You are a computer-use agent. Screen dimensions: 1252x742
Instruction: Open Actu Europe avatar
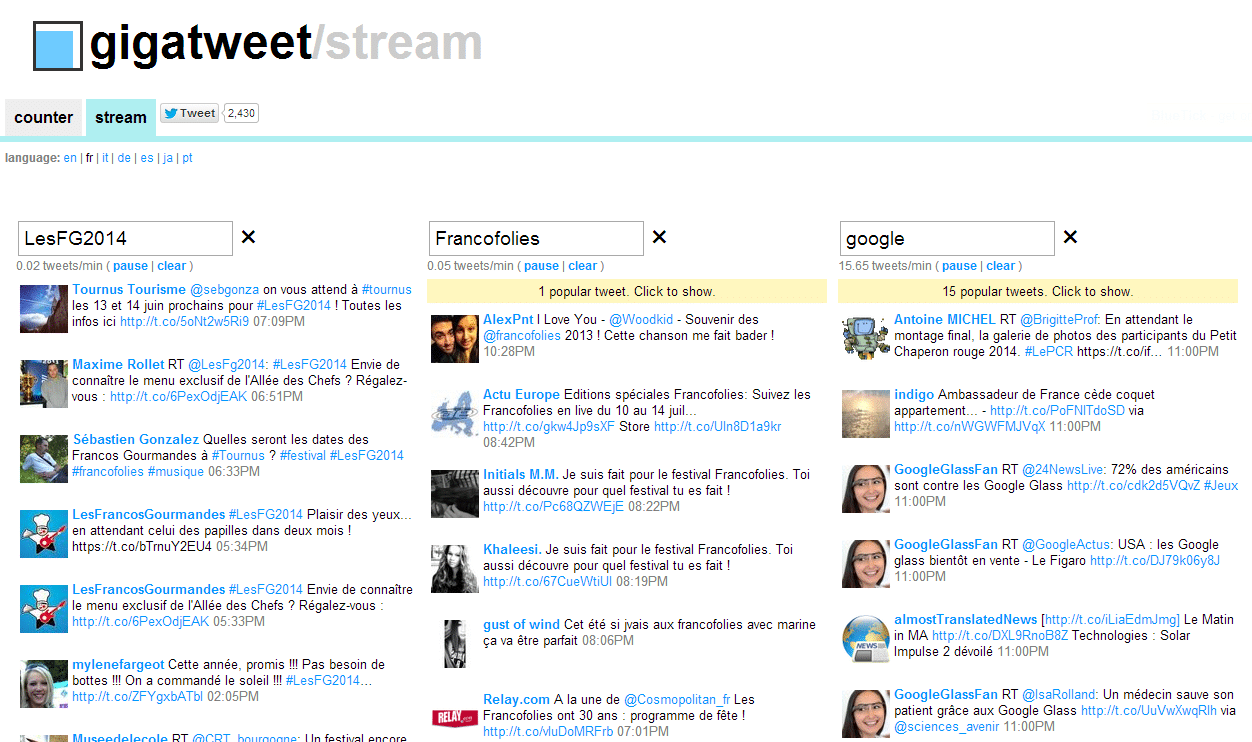click(x=455, y=413)
